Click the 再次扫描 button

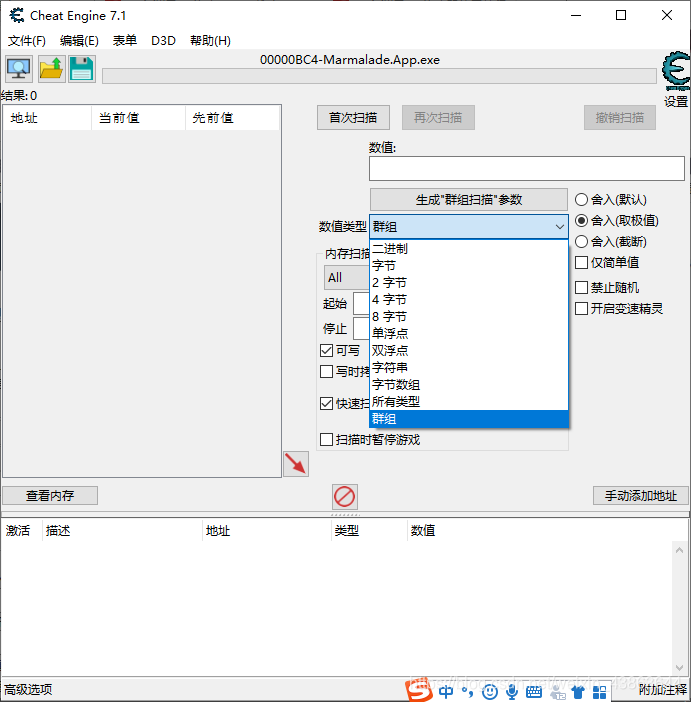click(x=438, y=118)
